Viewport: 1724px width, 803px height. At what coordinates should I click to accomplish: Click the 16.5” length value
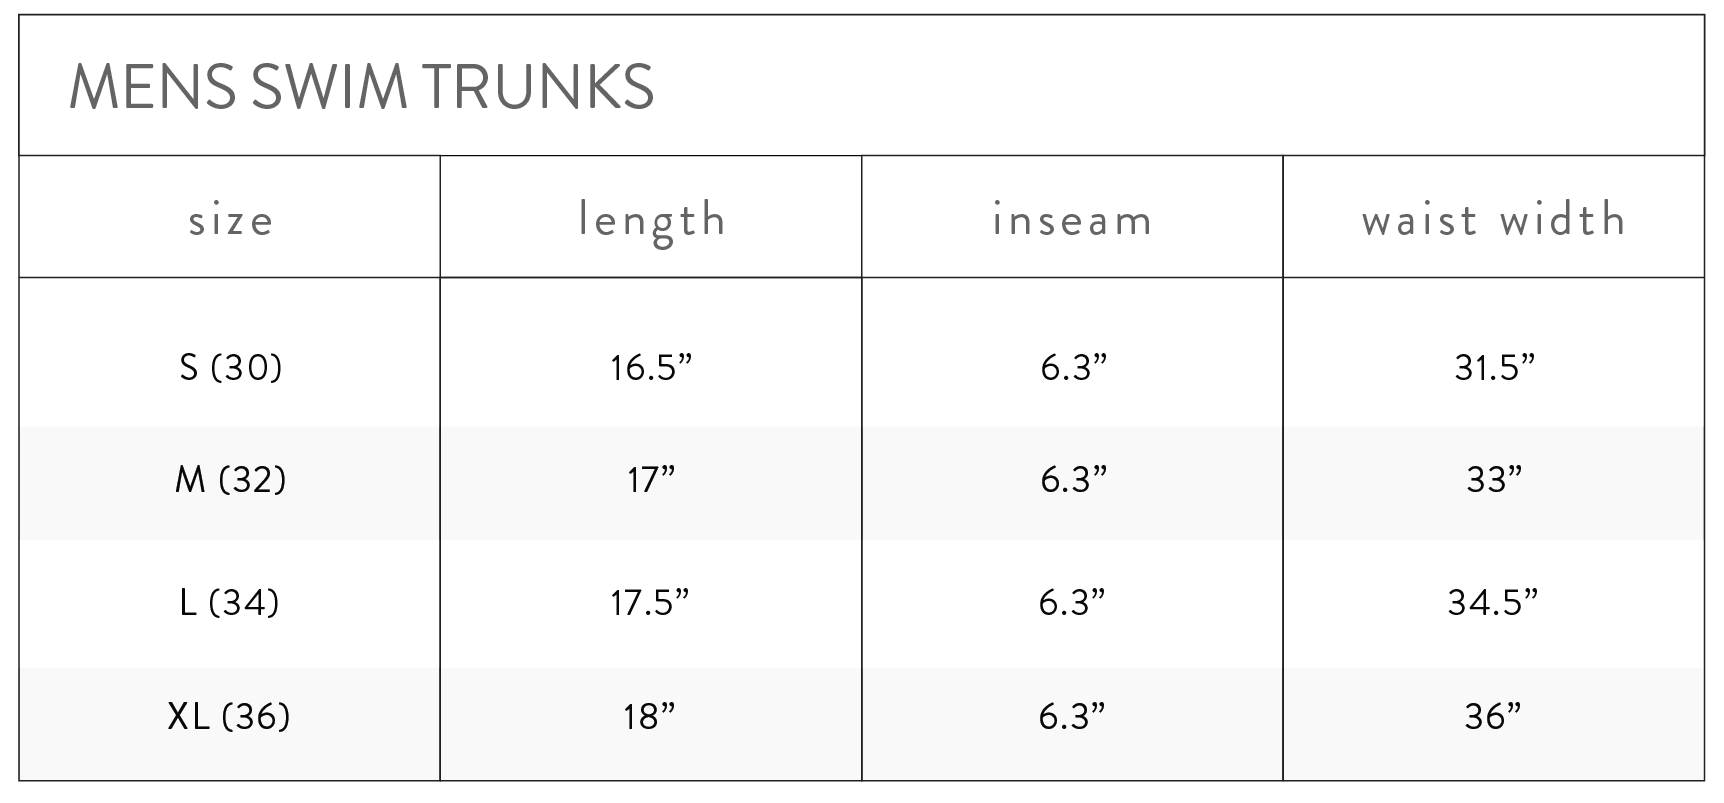(x=652, y=368)
